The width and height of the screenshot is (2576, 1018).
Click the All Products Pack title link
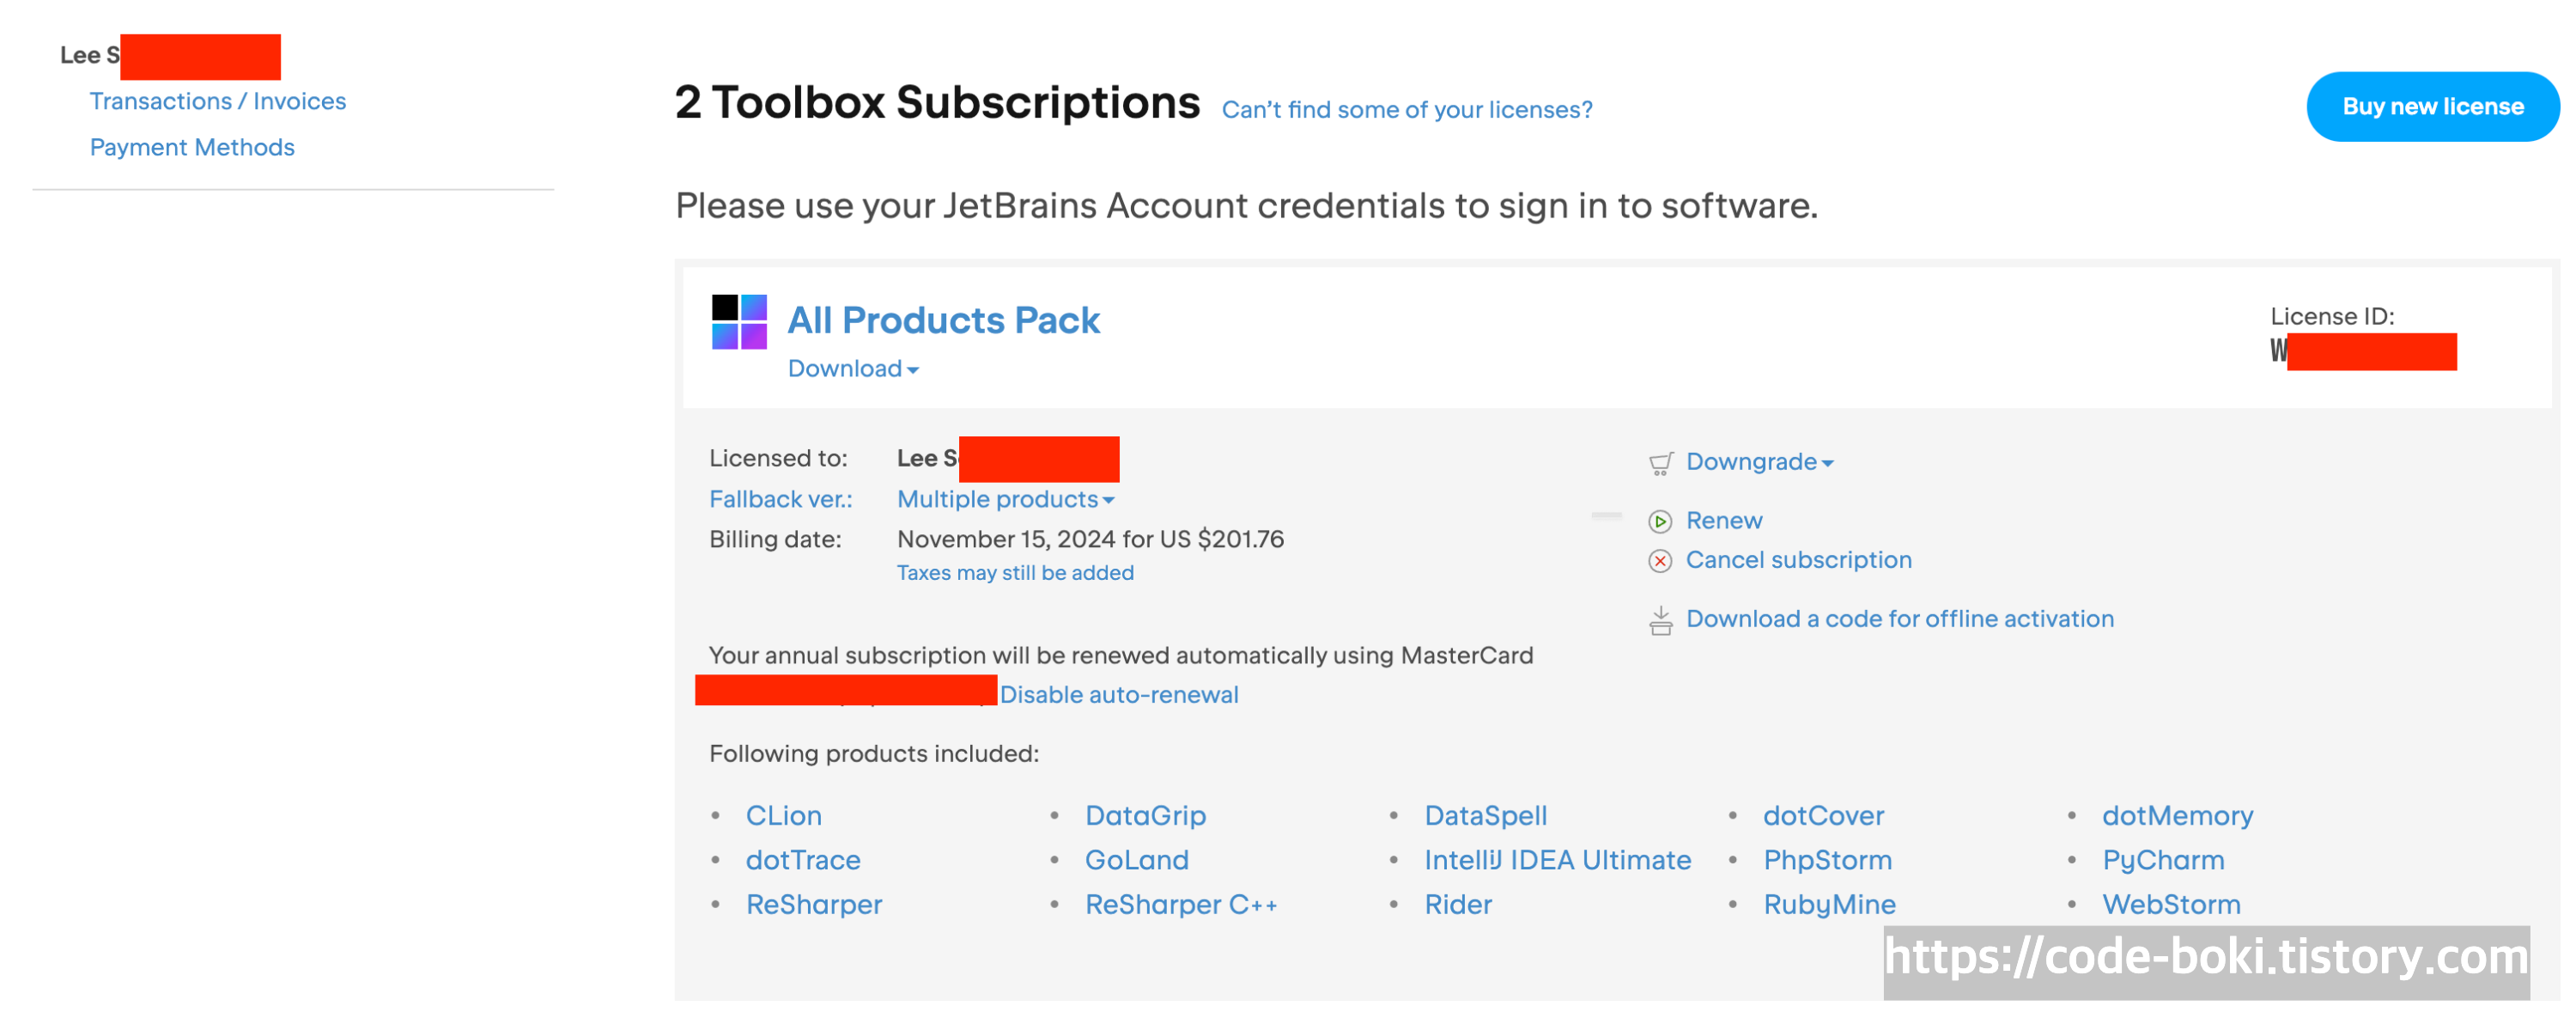coord(943,320)
